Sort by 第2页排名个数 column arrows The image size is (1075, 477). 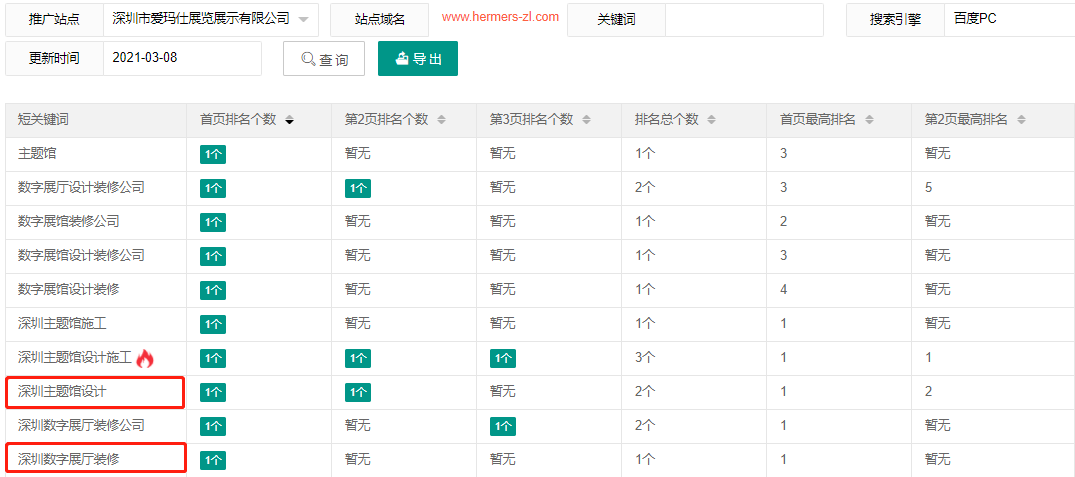coord(441,120)
